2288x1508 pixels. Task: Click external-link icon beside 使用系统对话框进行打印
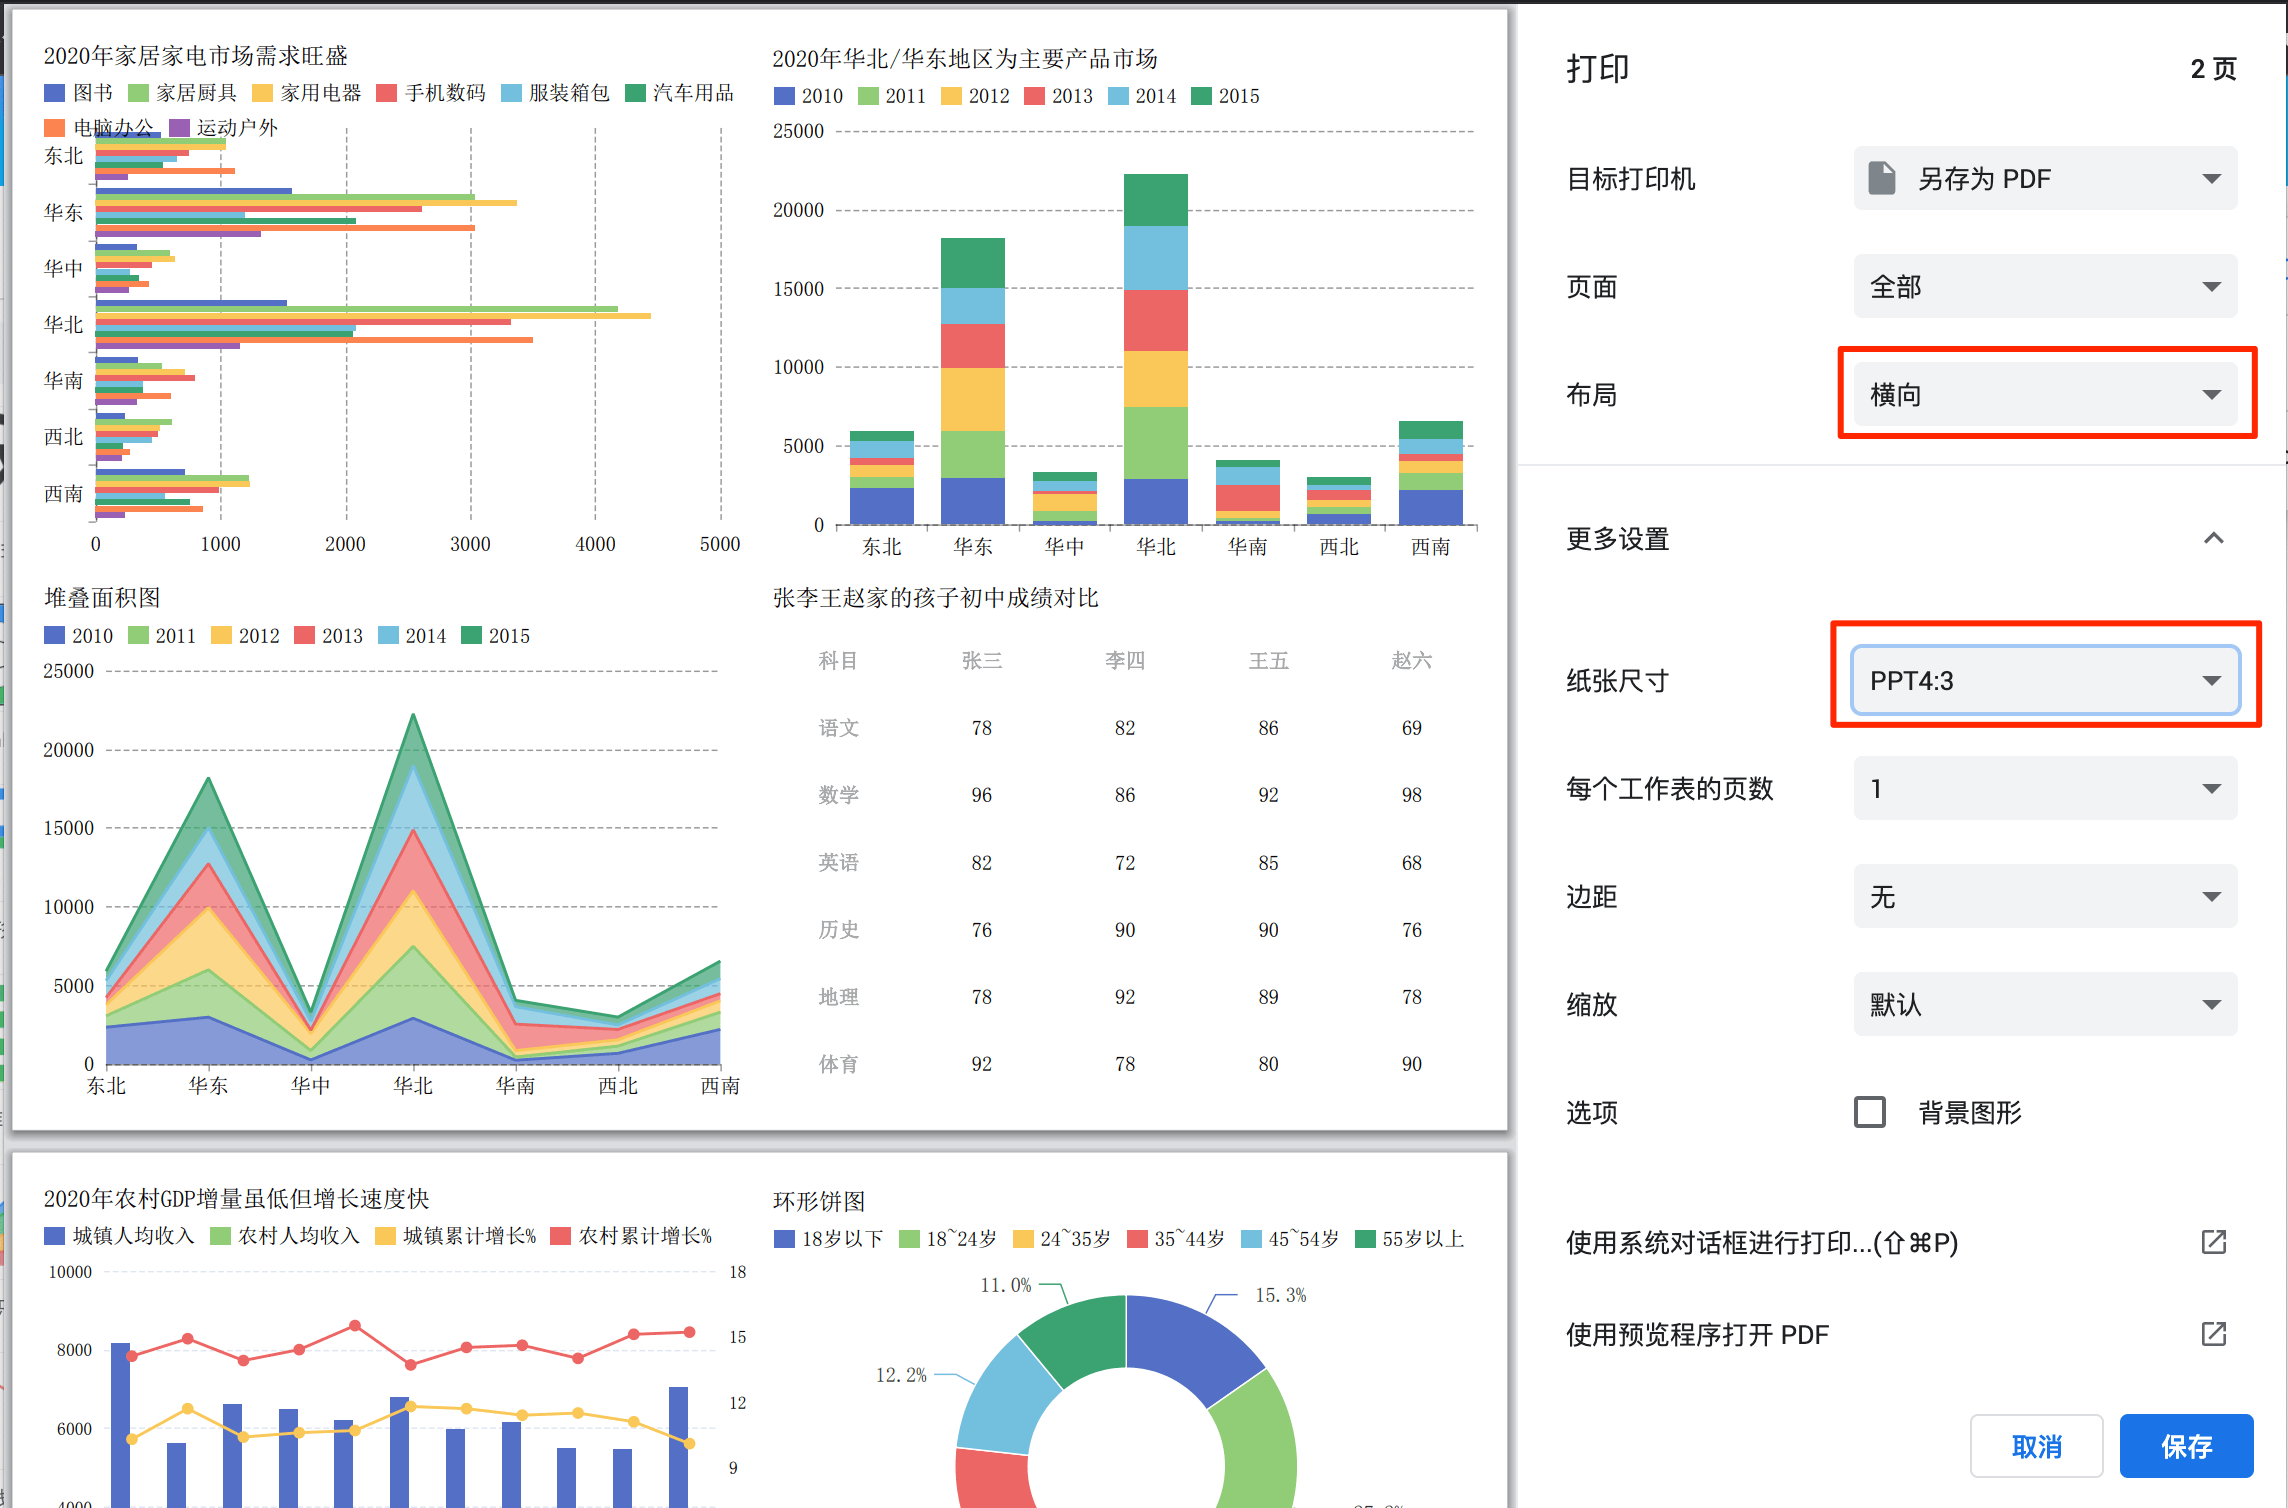[2214, 1242]
